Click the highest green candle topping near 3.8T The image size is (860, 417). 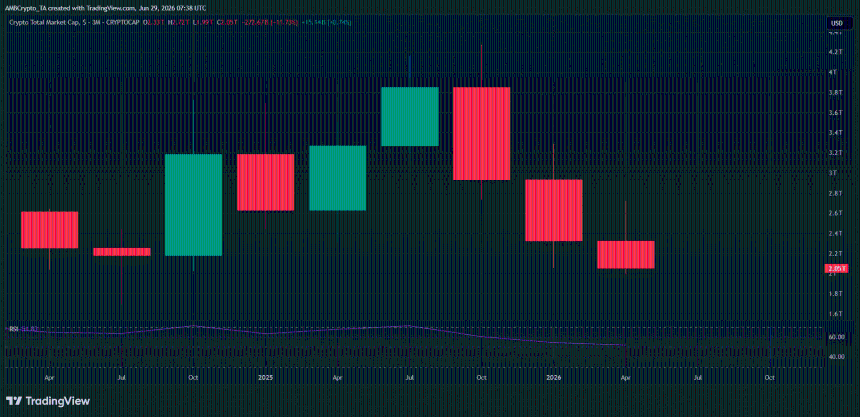[410, 117]
